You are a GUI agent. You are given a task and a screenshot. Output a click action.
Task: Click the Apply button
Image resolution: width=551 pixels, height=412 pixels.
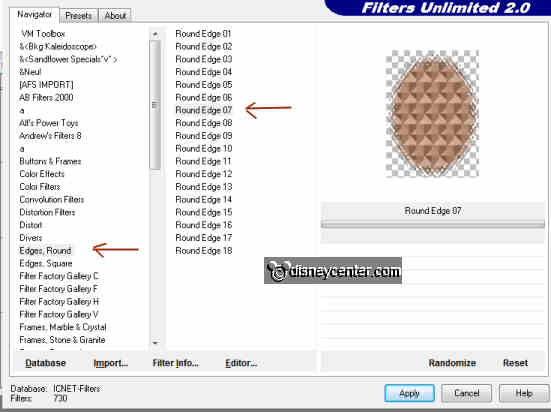point(409,393)
